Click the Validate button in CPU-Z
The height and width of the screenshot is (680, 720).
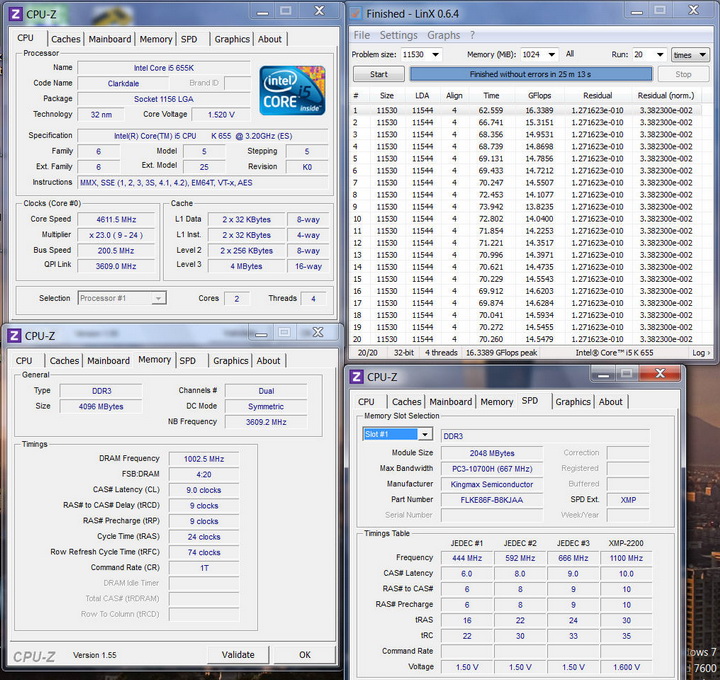click(238, 655)
